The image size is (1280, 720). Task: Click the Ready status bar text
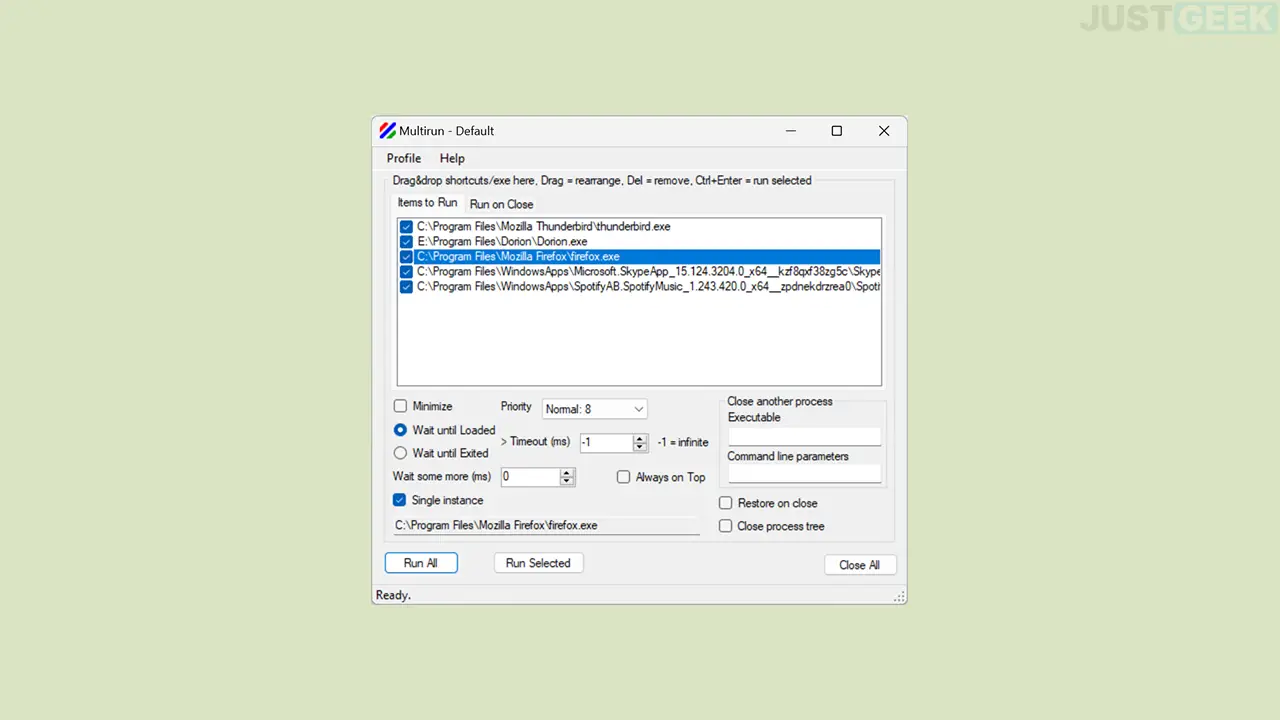coord(393,595)
